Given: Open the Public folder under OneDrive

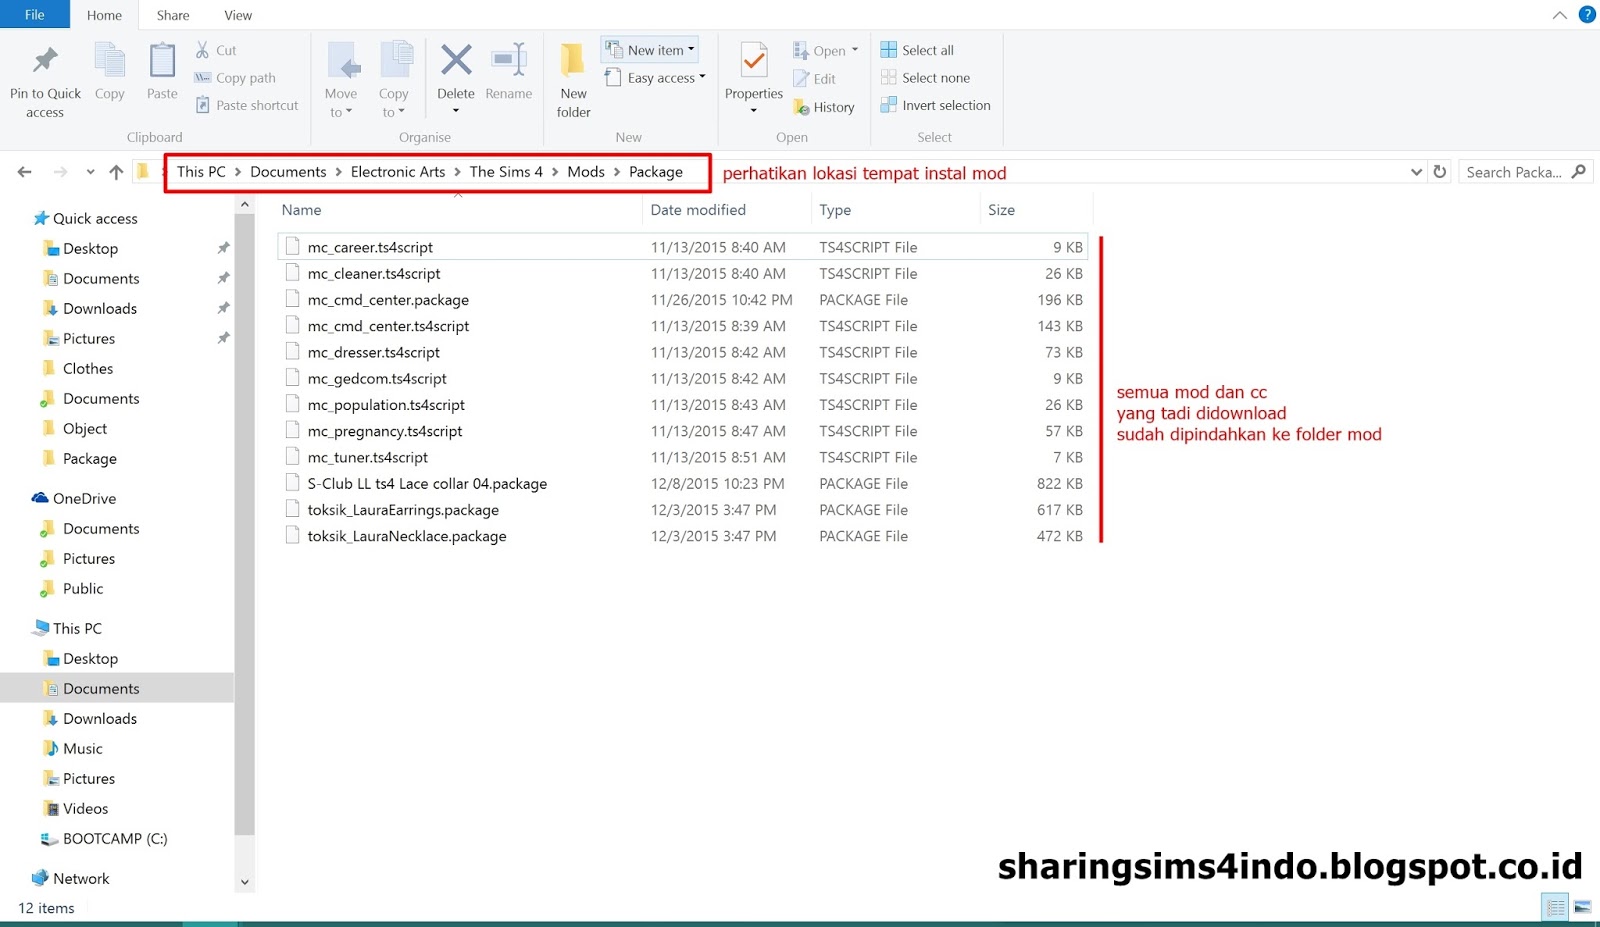Looking at the screenshot, I should pos(83,588).
